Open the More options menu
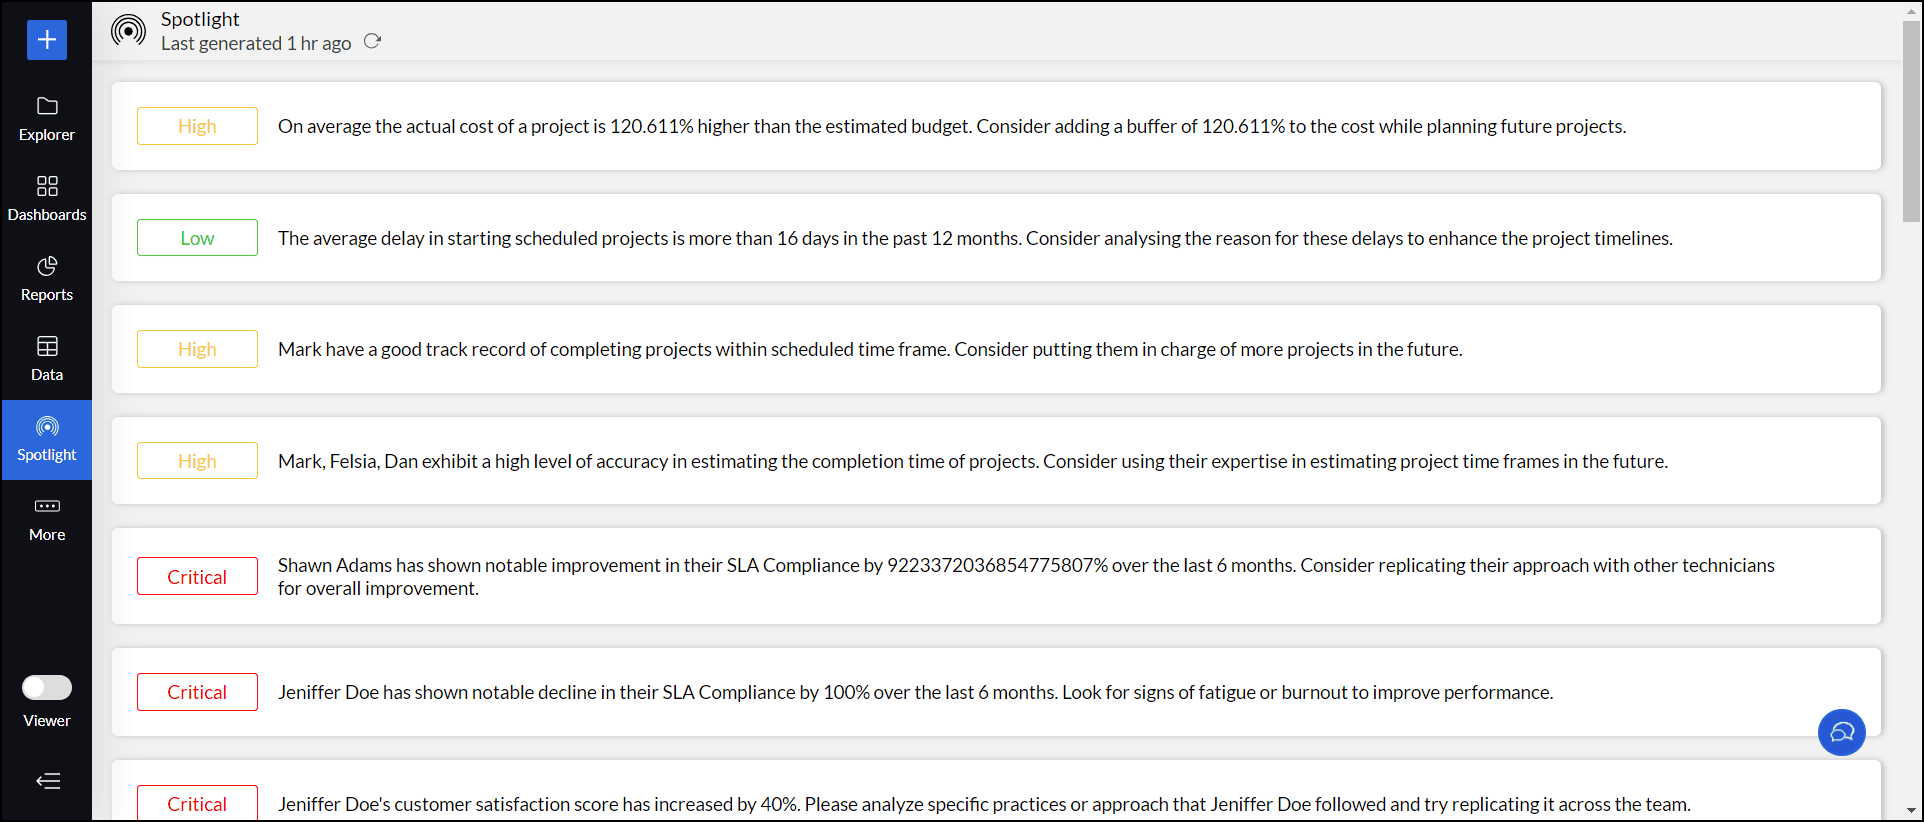Viewport: 1924px width, 822px height. [x=47, y=518]
